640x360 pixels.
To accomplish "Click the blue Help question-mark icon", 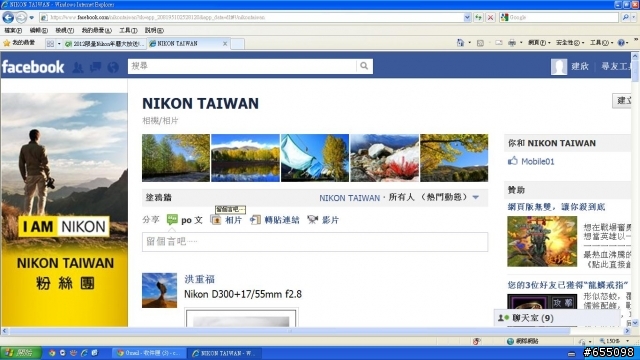I will click(x=621, y=42).
